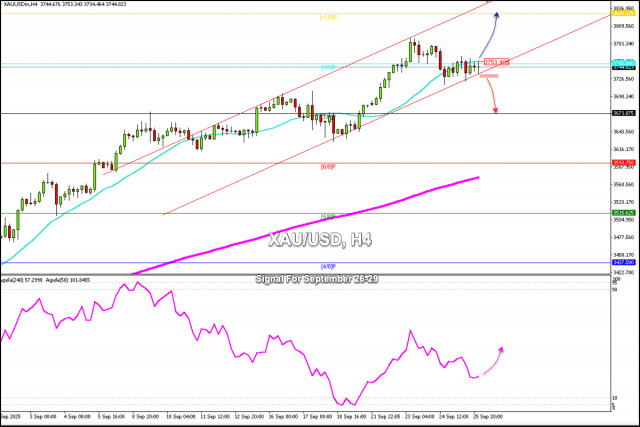Click the 18 Sep 16:00 time label
This screenshot has width=640, height=427.
(351, 416)
